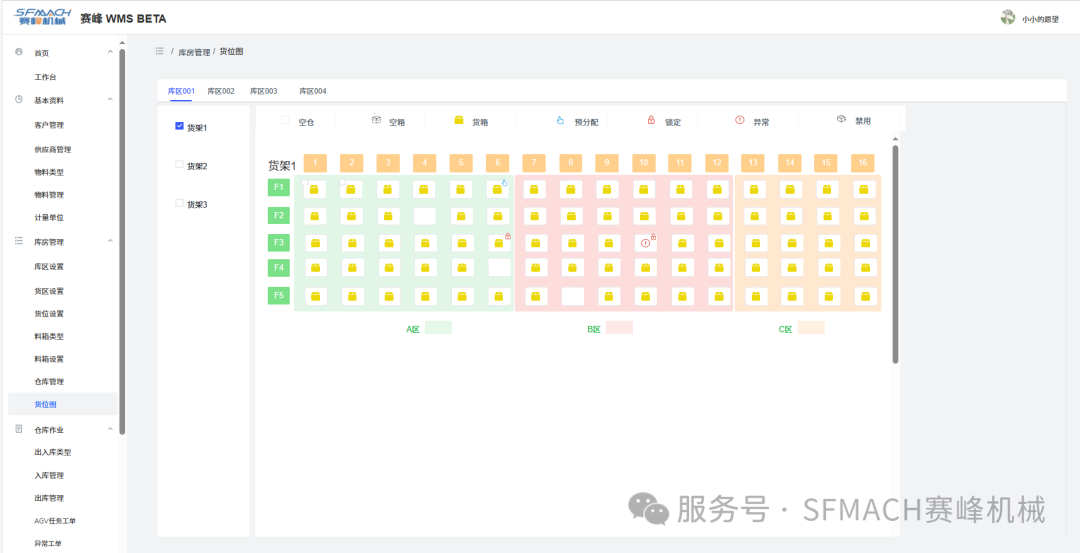
Task: Tick the 货架3 checkbox
Action: 179,203
